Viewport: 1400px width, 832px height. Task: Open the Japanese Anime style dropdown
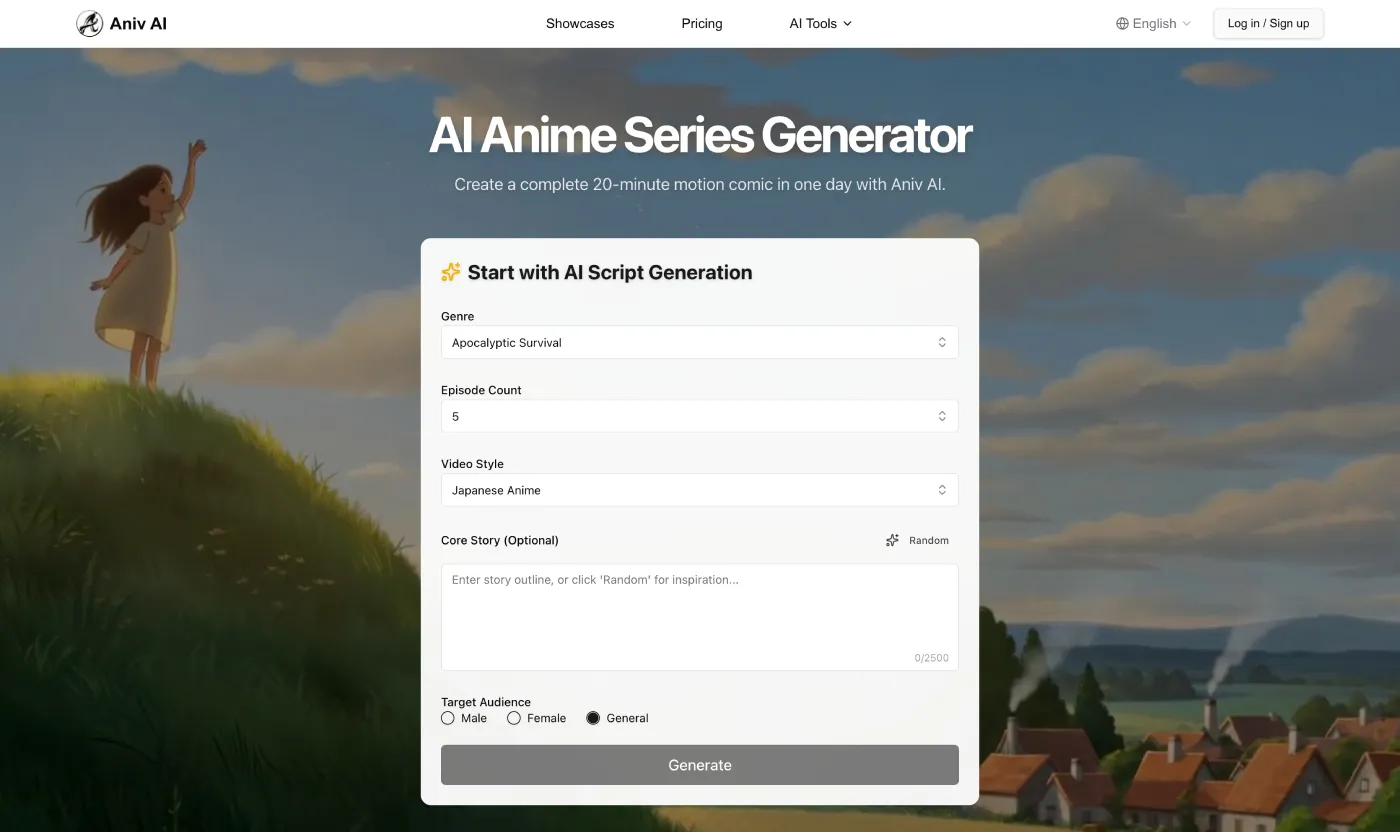(690, 490)
